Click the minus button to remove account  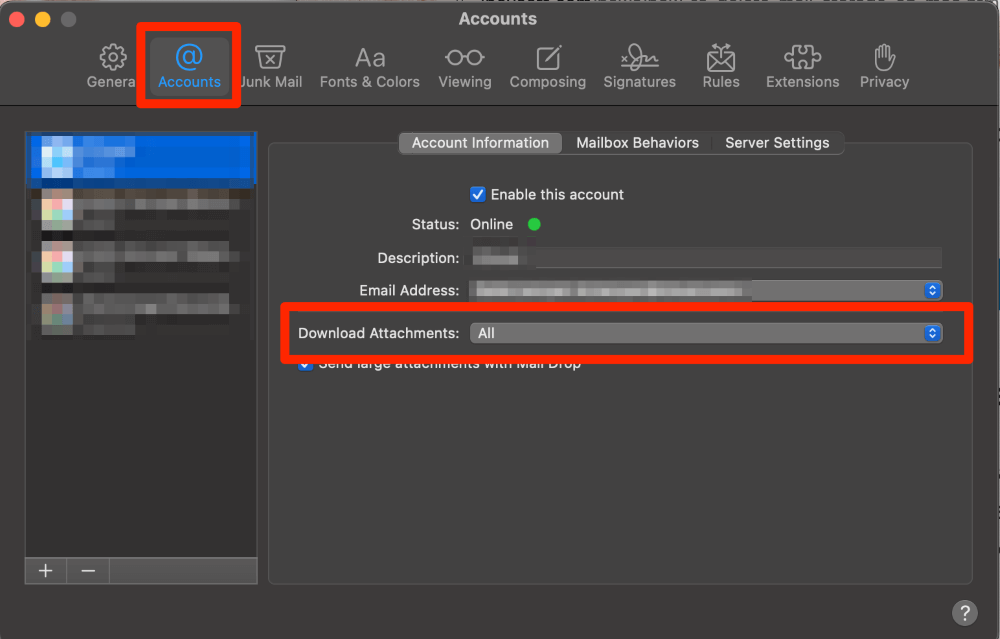pos(88,570)
